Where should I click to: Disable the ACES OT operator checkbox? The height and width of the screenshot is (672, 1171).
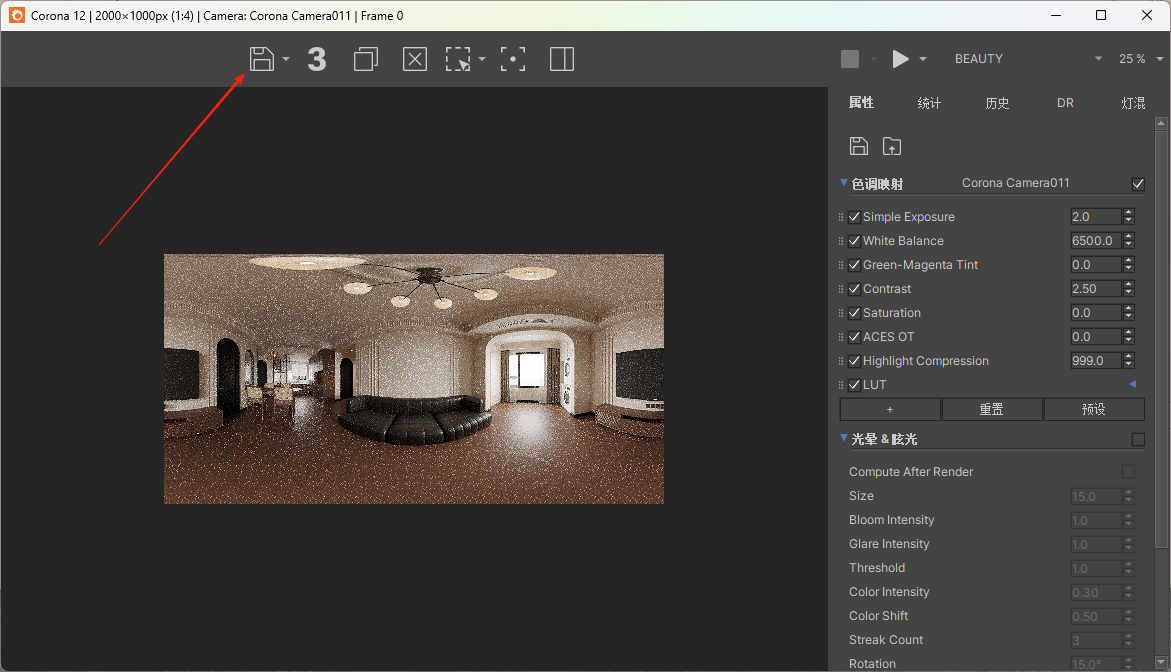[854, 337]
